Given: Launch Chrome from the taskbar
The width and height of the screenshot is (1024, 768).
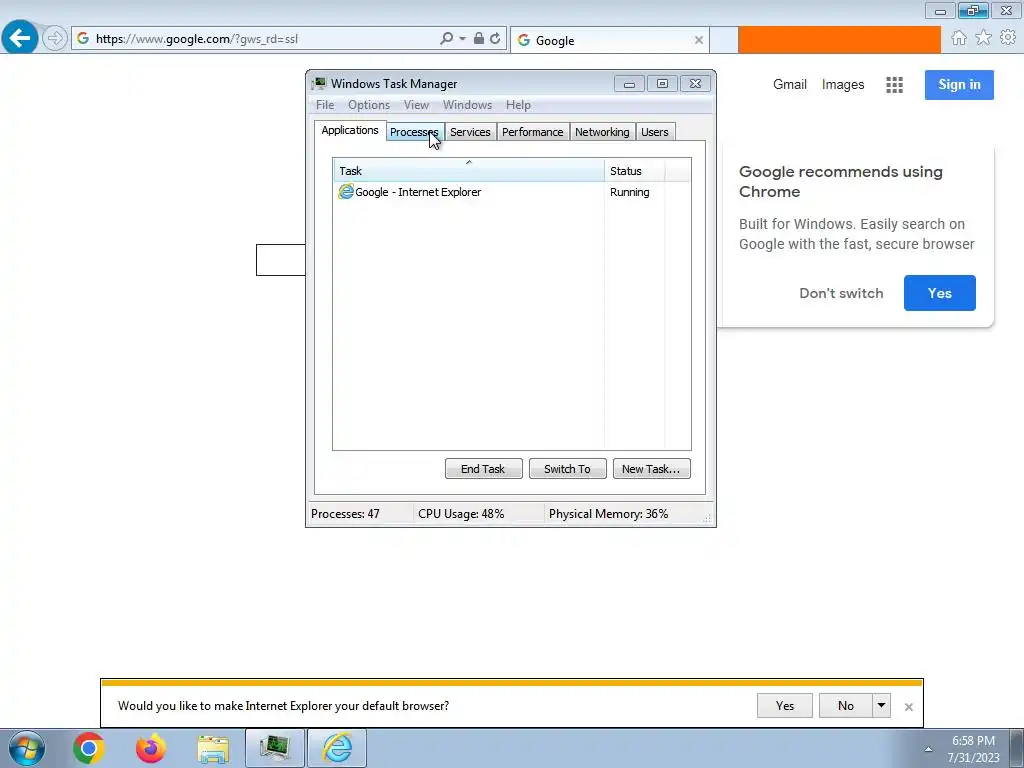Looking at the screenshot, I should pyautogui.click(x=89, y=748).
